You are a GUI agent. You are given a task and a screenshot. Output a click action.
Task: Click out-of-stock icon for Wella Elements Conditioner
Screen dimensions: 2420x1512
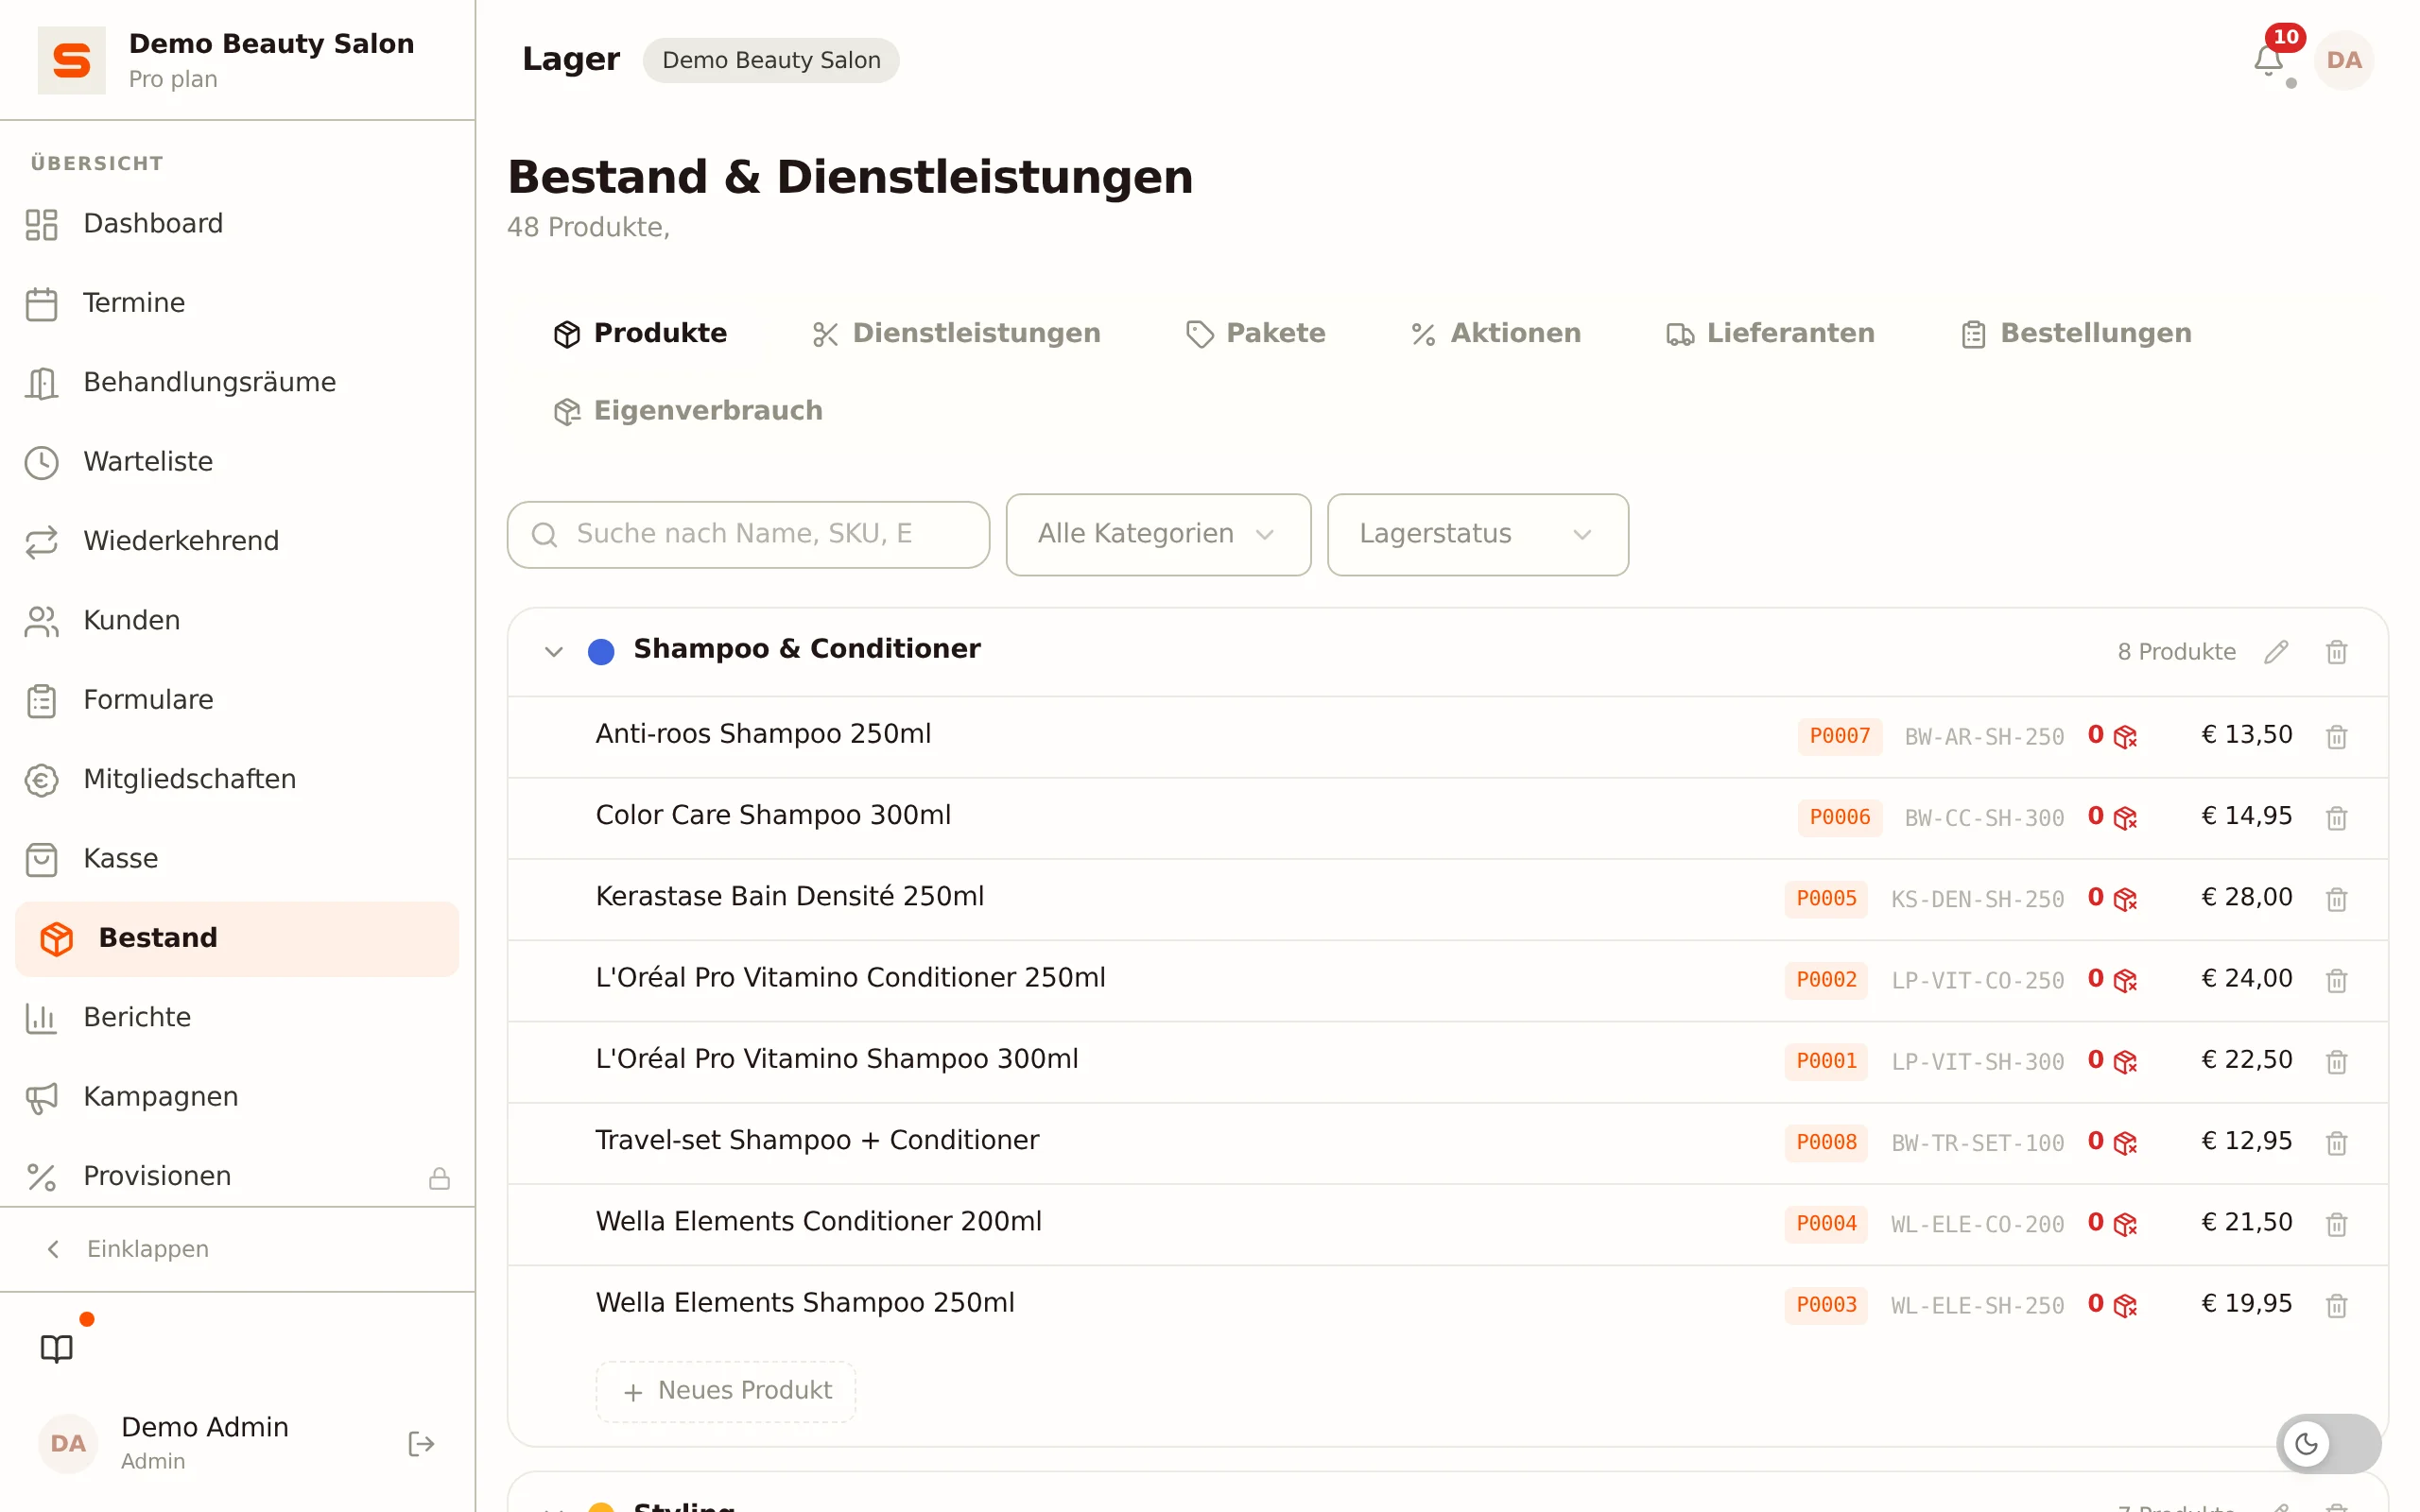tap(2125, 1224)
